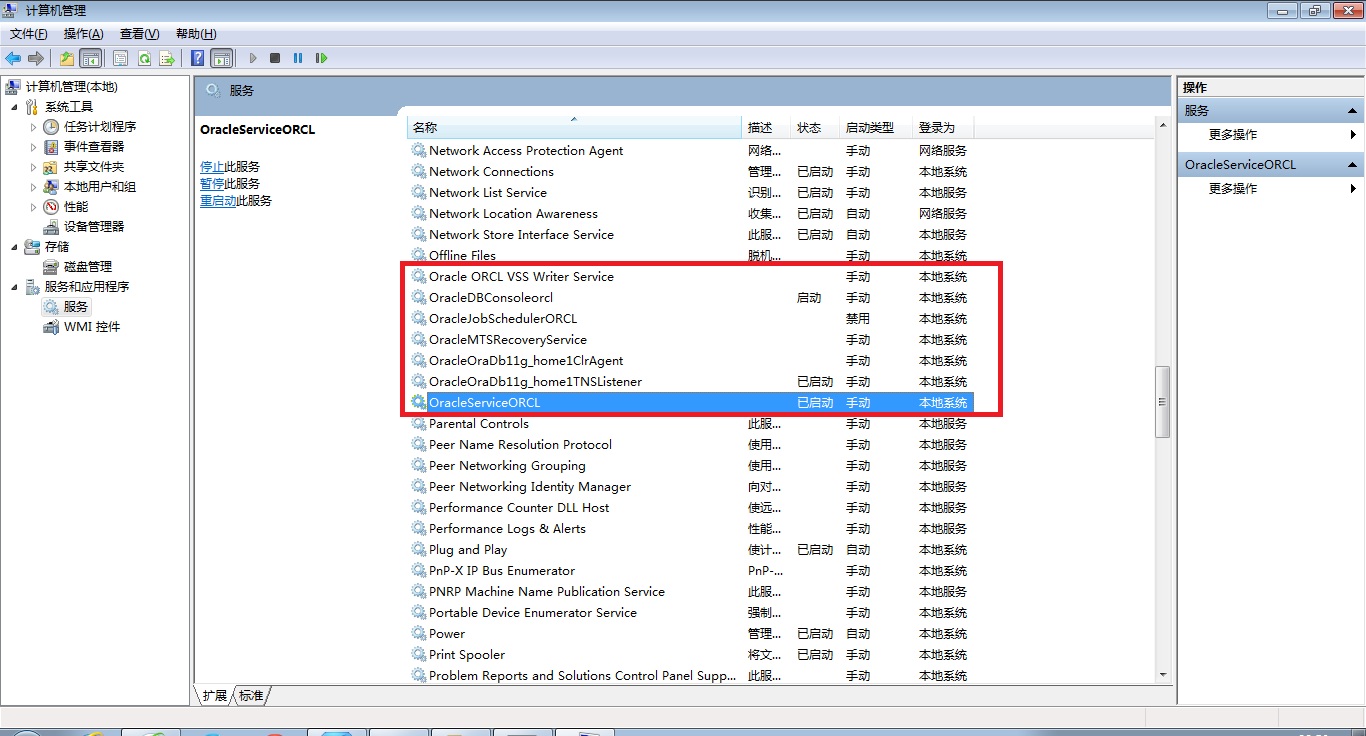Viewport: 1366px width, 736px height.
Task: Click the Refresh toolbar icon
Action: pos(144,58)
